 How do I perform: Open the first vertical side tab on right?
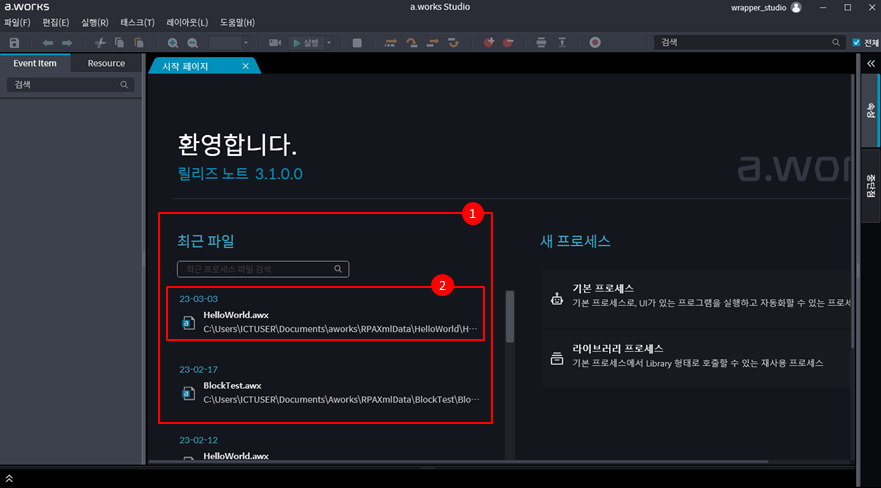click(870, 110)
